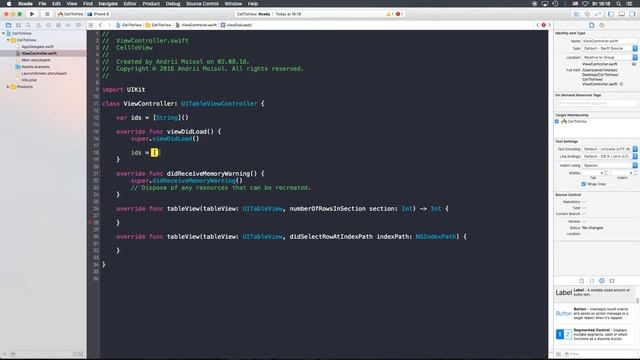The width and height of the screenshot is (640, 360).
Task: Show the File inspector
Action: pyautogui.click(x=591, y=25)
